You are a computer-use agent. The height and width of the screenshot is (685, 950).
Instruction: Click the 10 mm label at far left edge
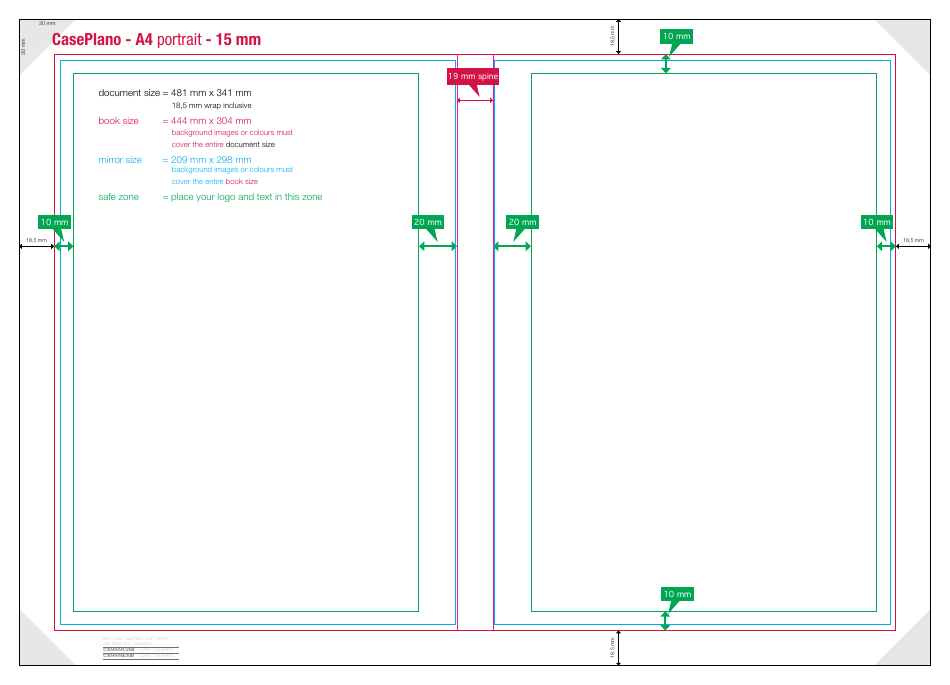[x=54, y=221]
